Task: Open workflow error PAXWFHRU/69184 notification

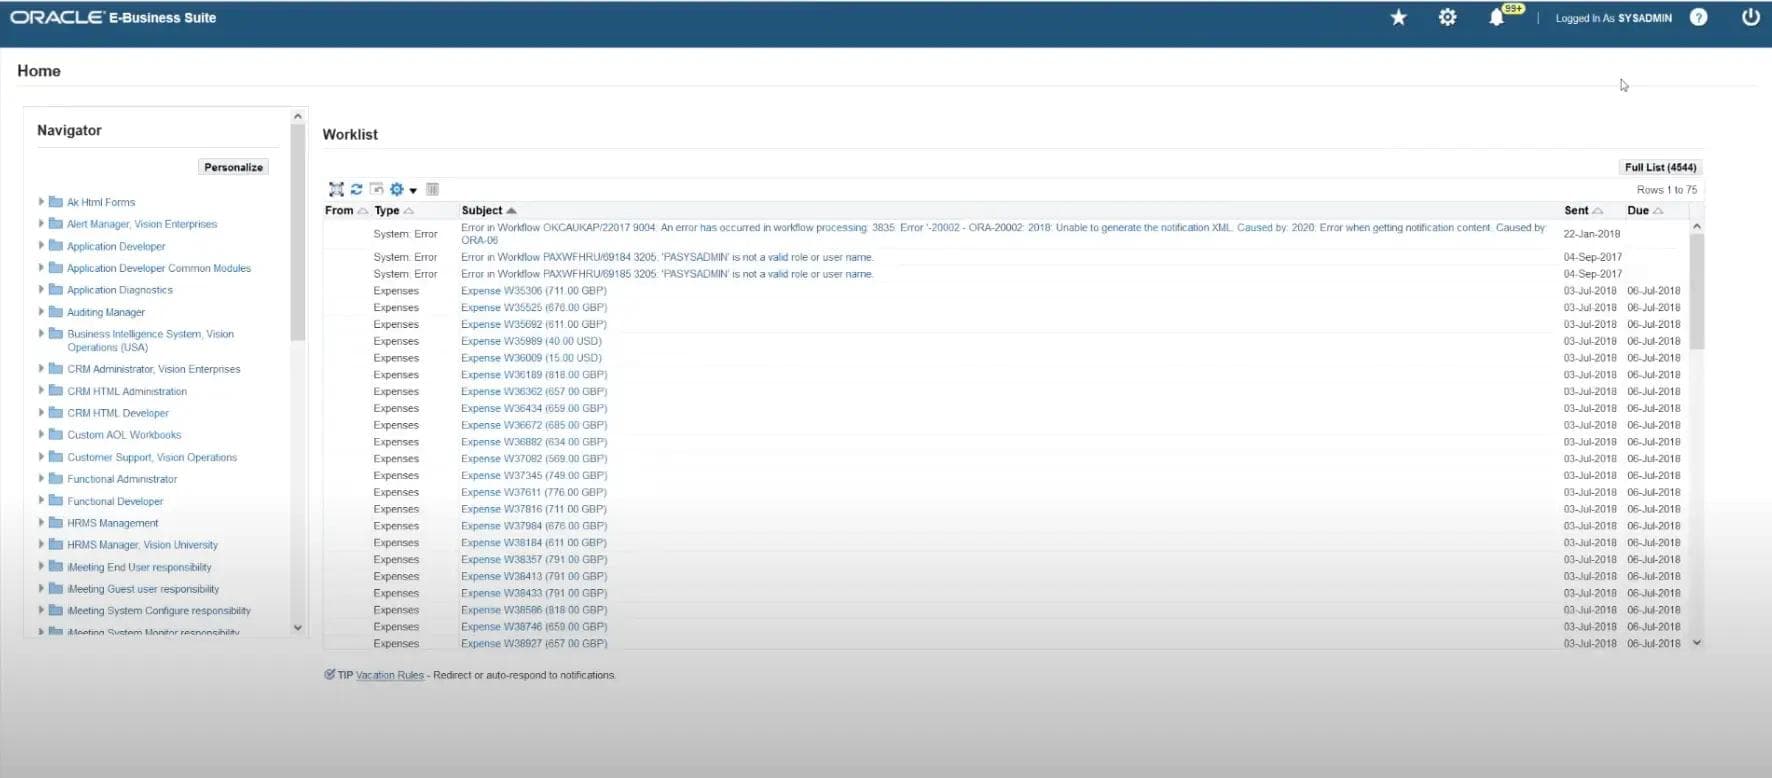Action: coord(667,257)
